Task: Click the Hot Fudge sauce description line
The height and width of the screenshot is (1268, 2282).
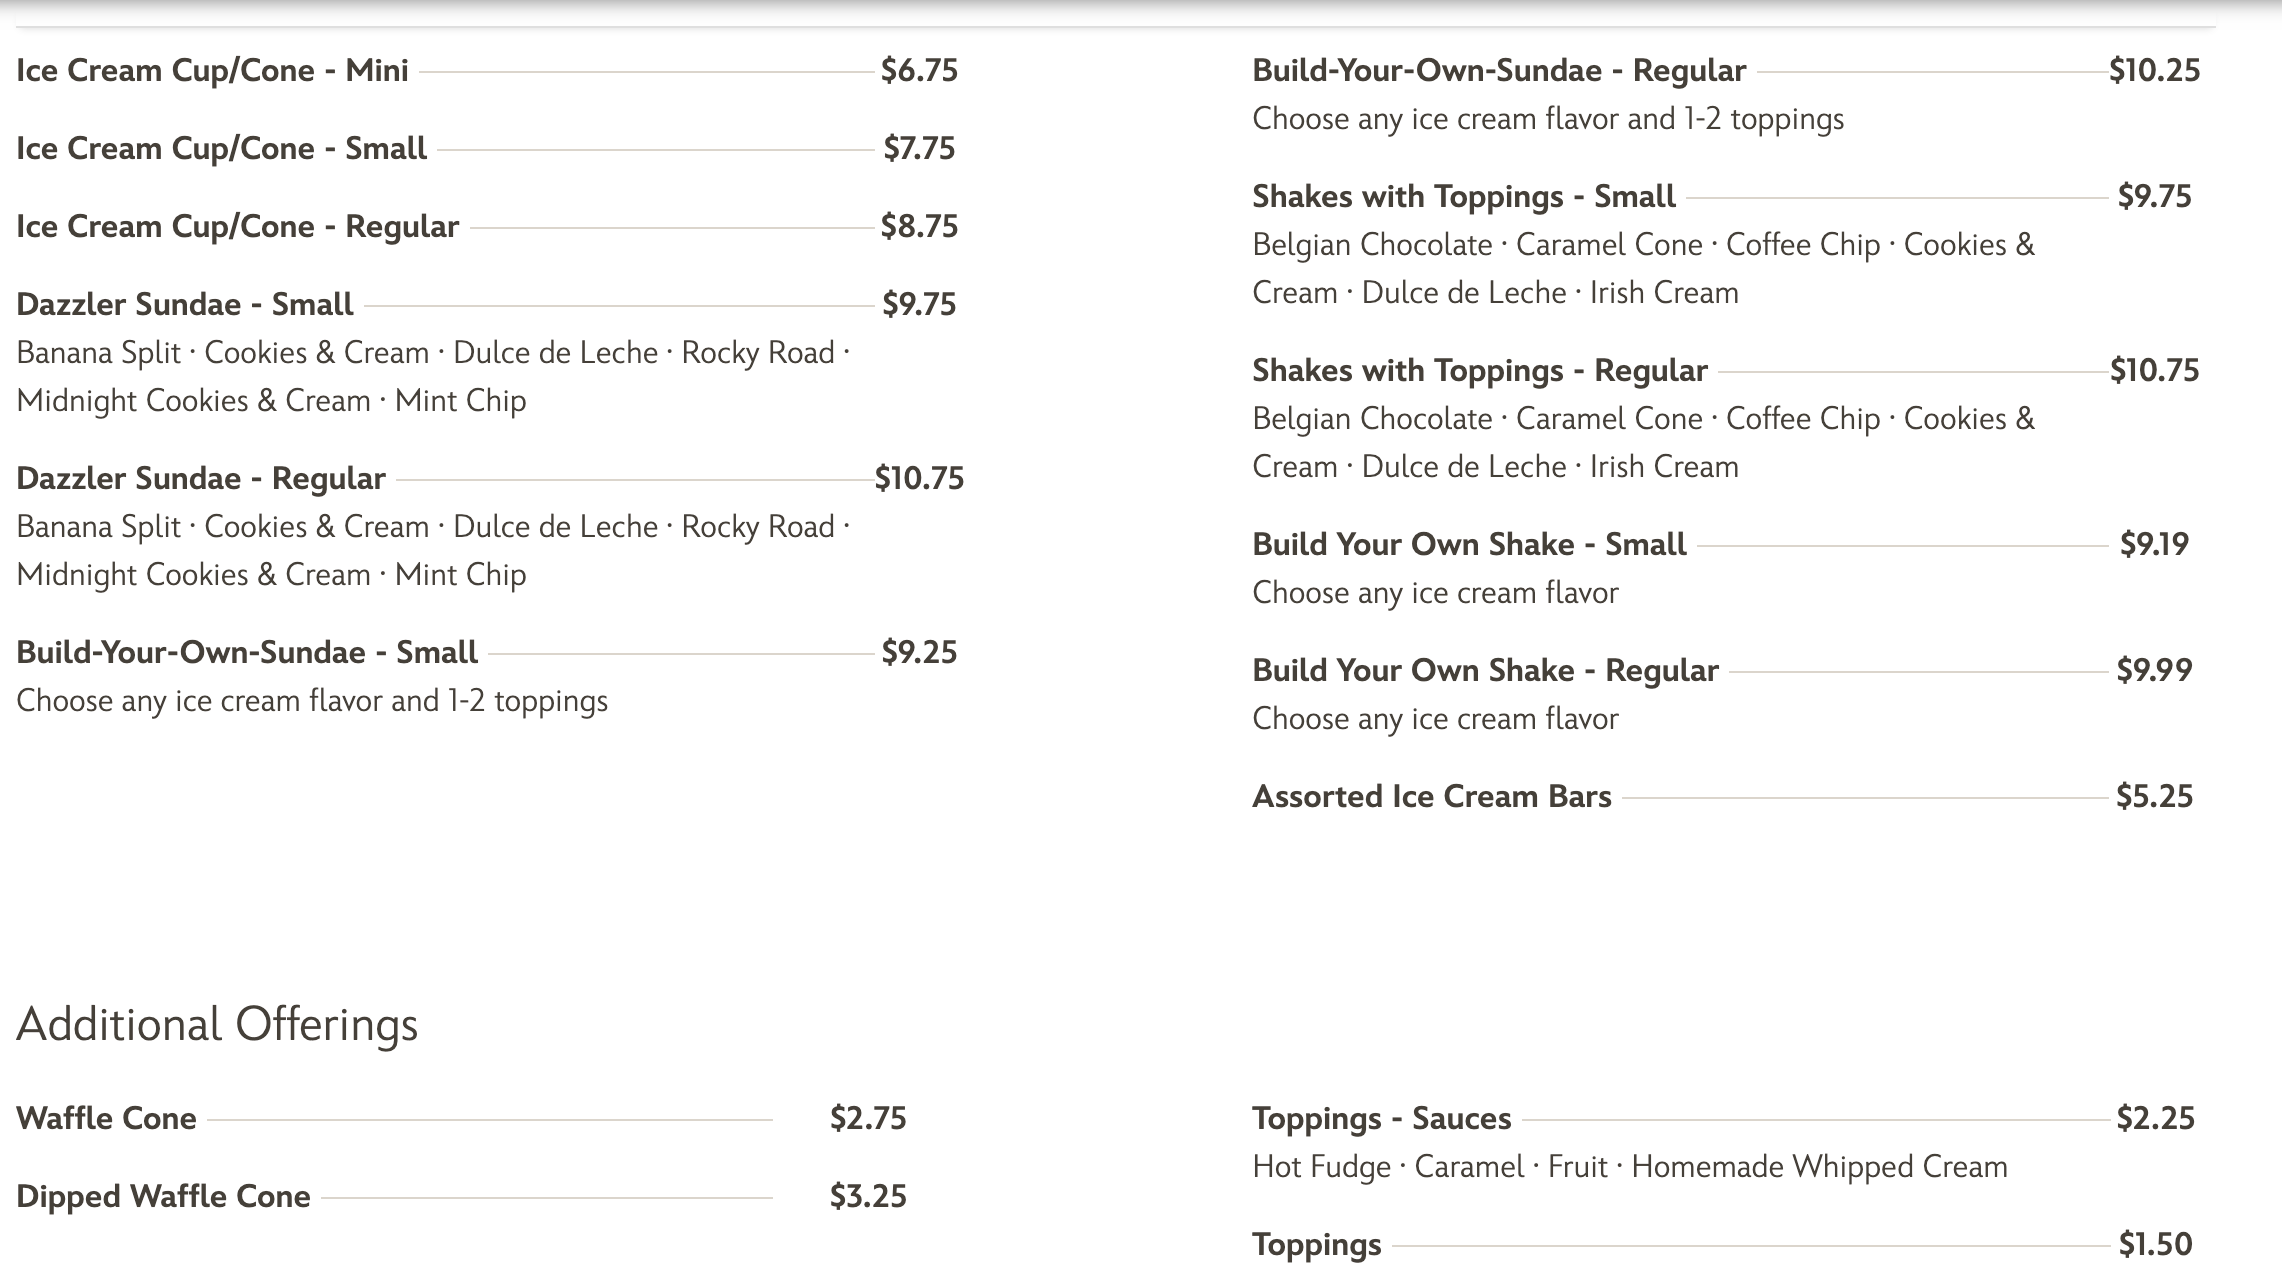Action: 1629,1167
